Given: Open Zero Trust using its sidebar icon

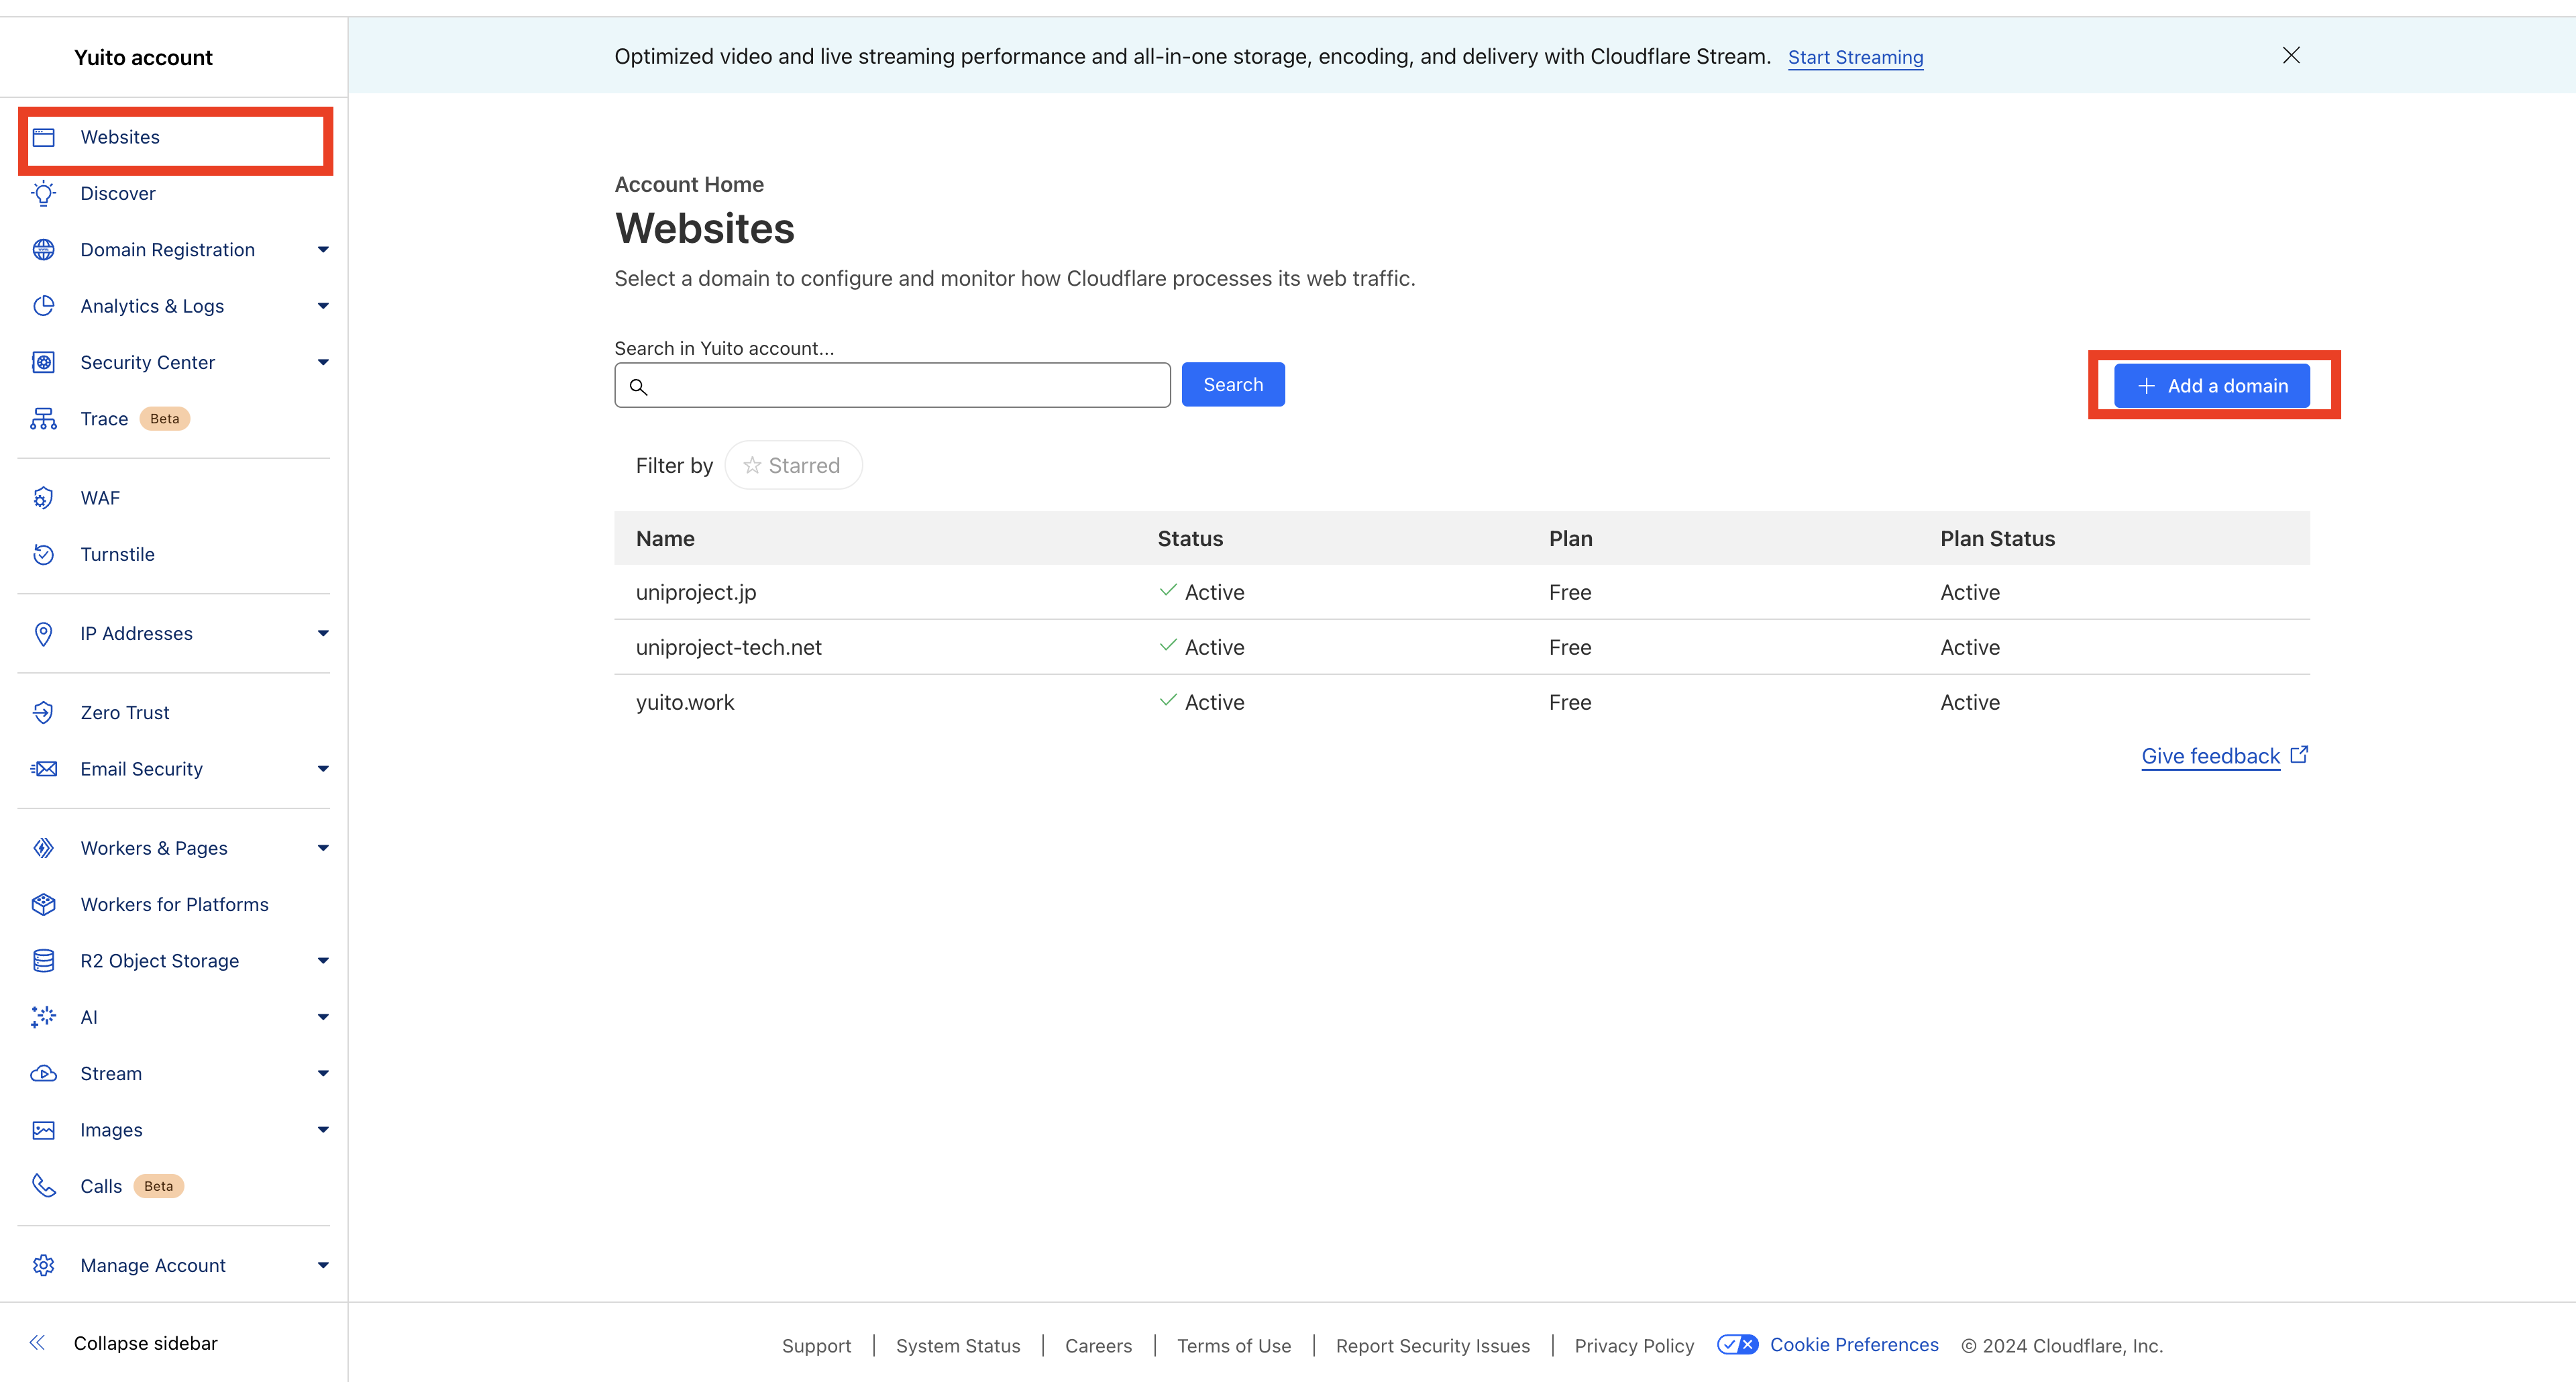Looking at the screenshot, I should tap(44, 712).
